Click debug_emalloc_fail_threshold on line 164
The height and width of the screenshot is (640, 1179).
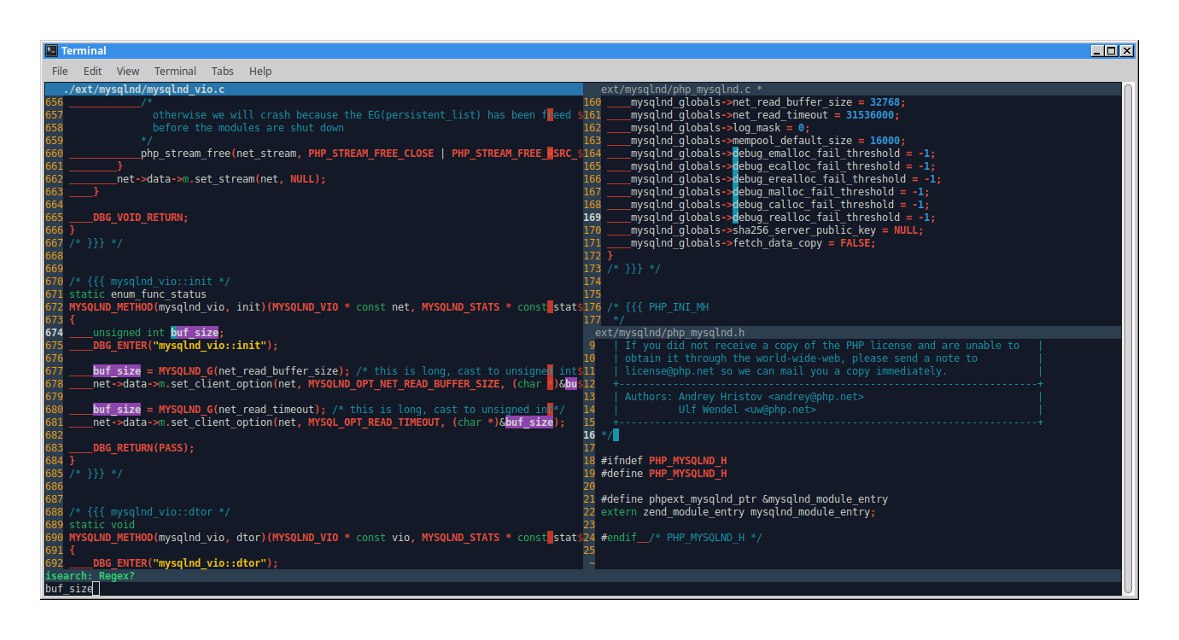pos(817,153)
